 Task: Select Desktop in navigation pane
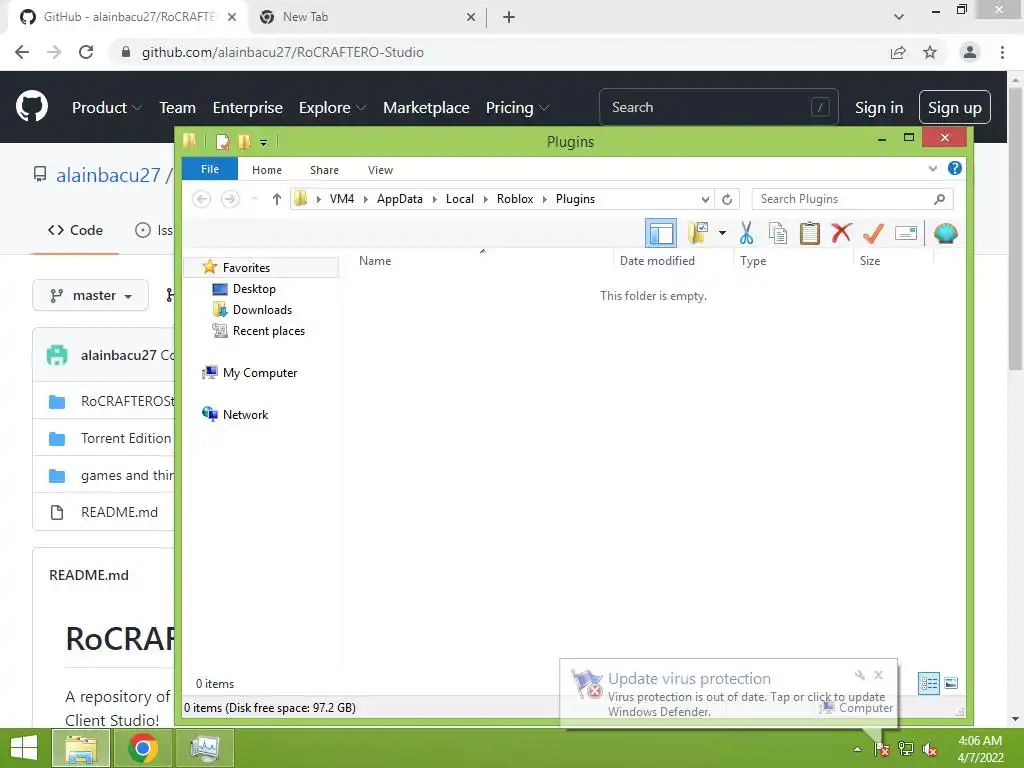254,289
